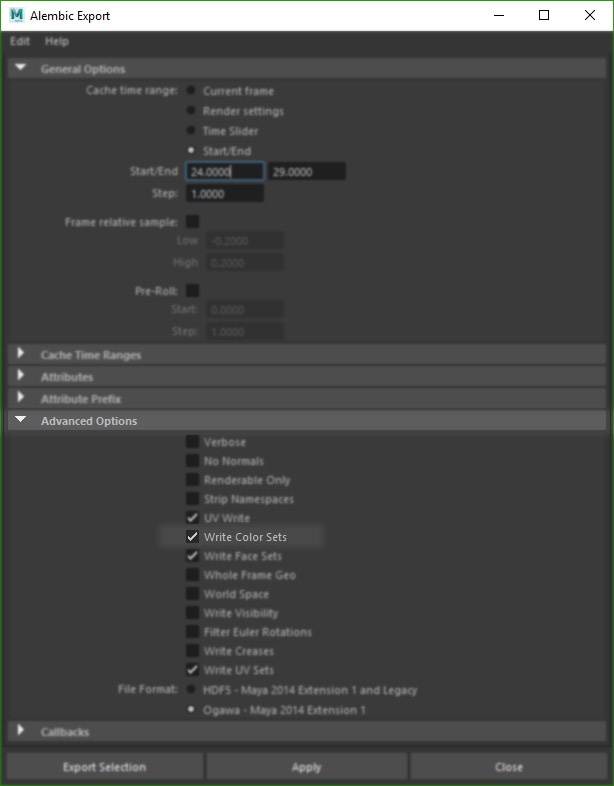The height and width of the screenshot is (786, 614).
Task: Enable the Renderable Only checkbox
Action: click(x=192, y=480)
